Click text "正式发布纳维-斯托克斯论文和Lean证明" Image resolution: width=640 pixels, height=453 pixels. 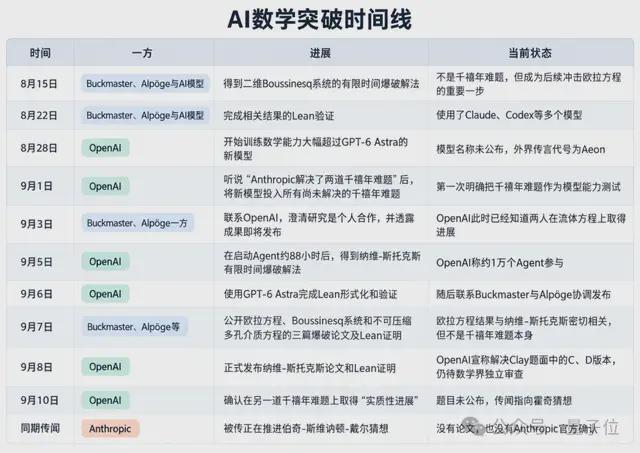point(309,368)
